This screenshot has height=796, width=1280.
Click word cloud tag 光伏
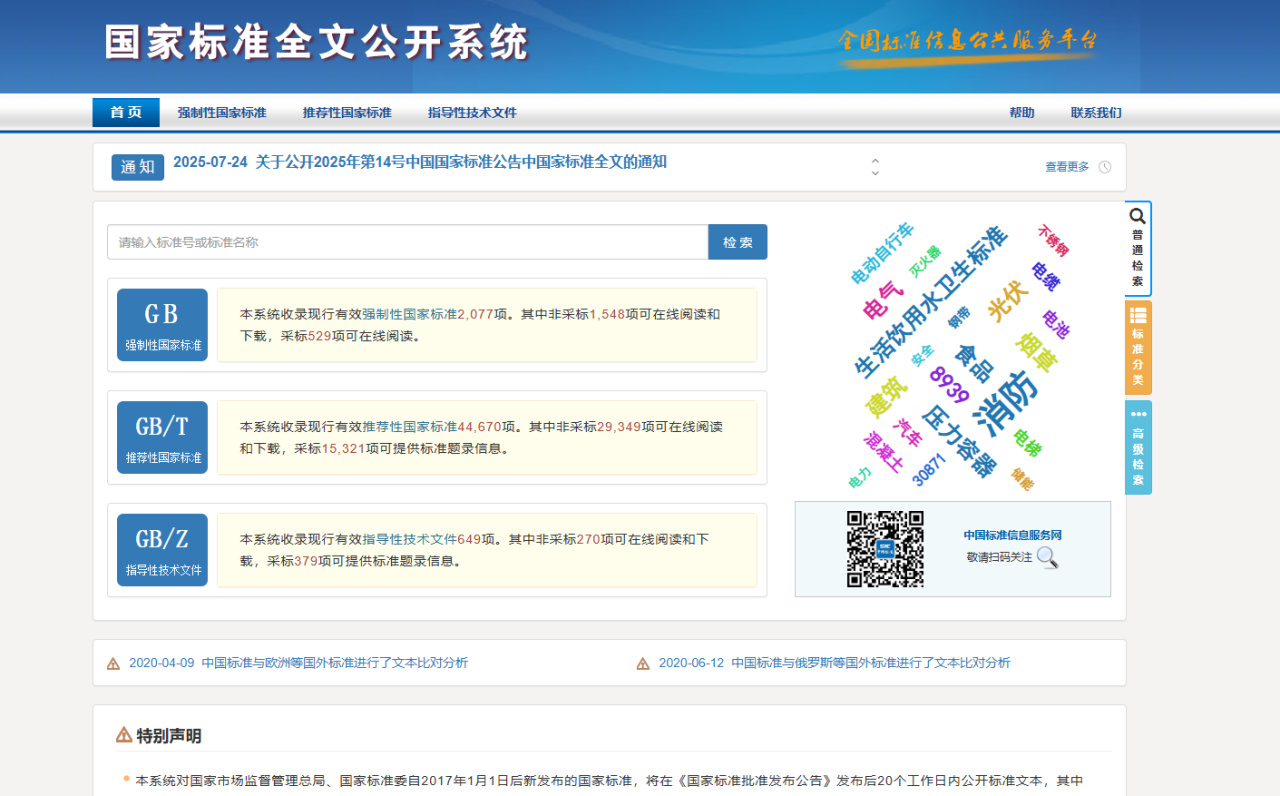1008,301
